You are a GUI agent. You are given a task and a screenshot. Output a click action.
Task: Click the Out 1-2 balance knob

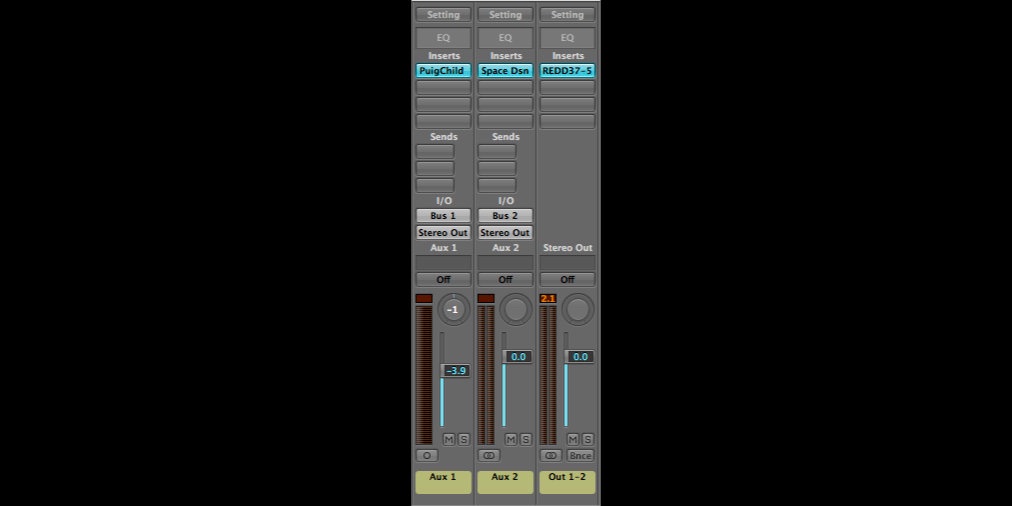point(578,310)
